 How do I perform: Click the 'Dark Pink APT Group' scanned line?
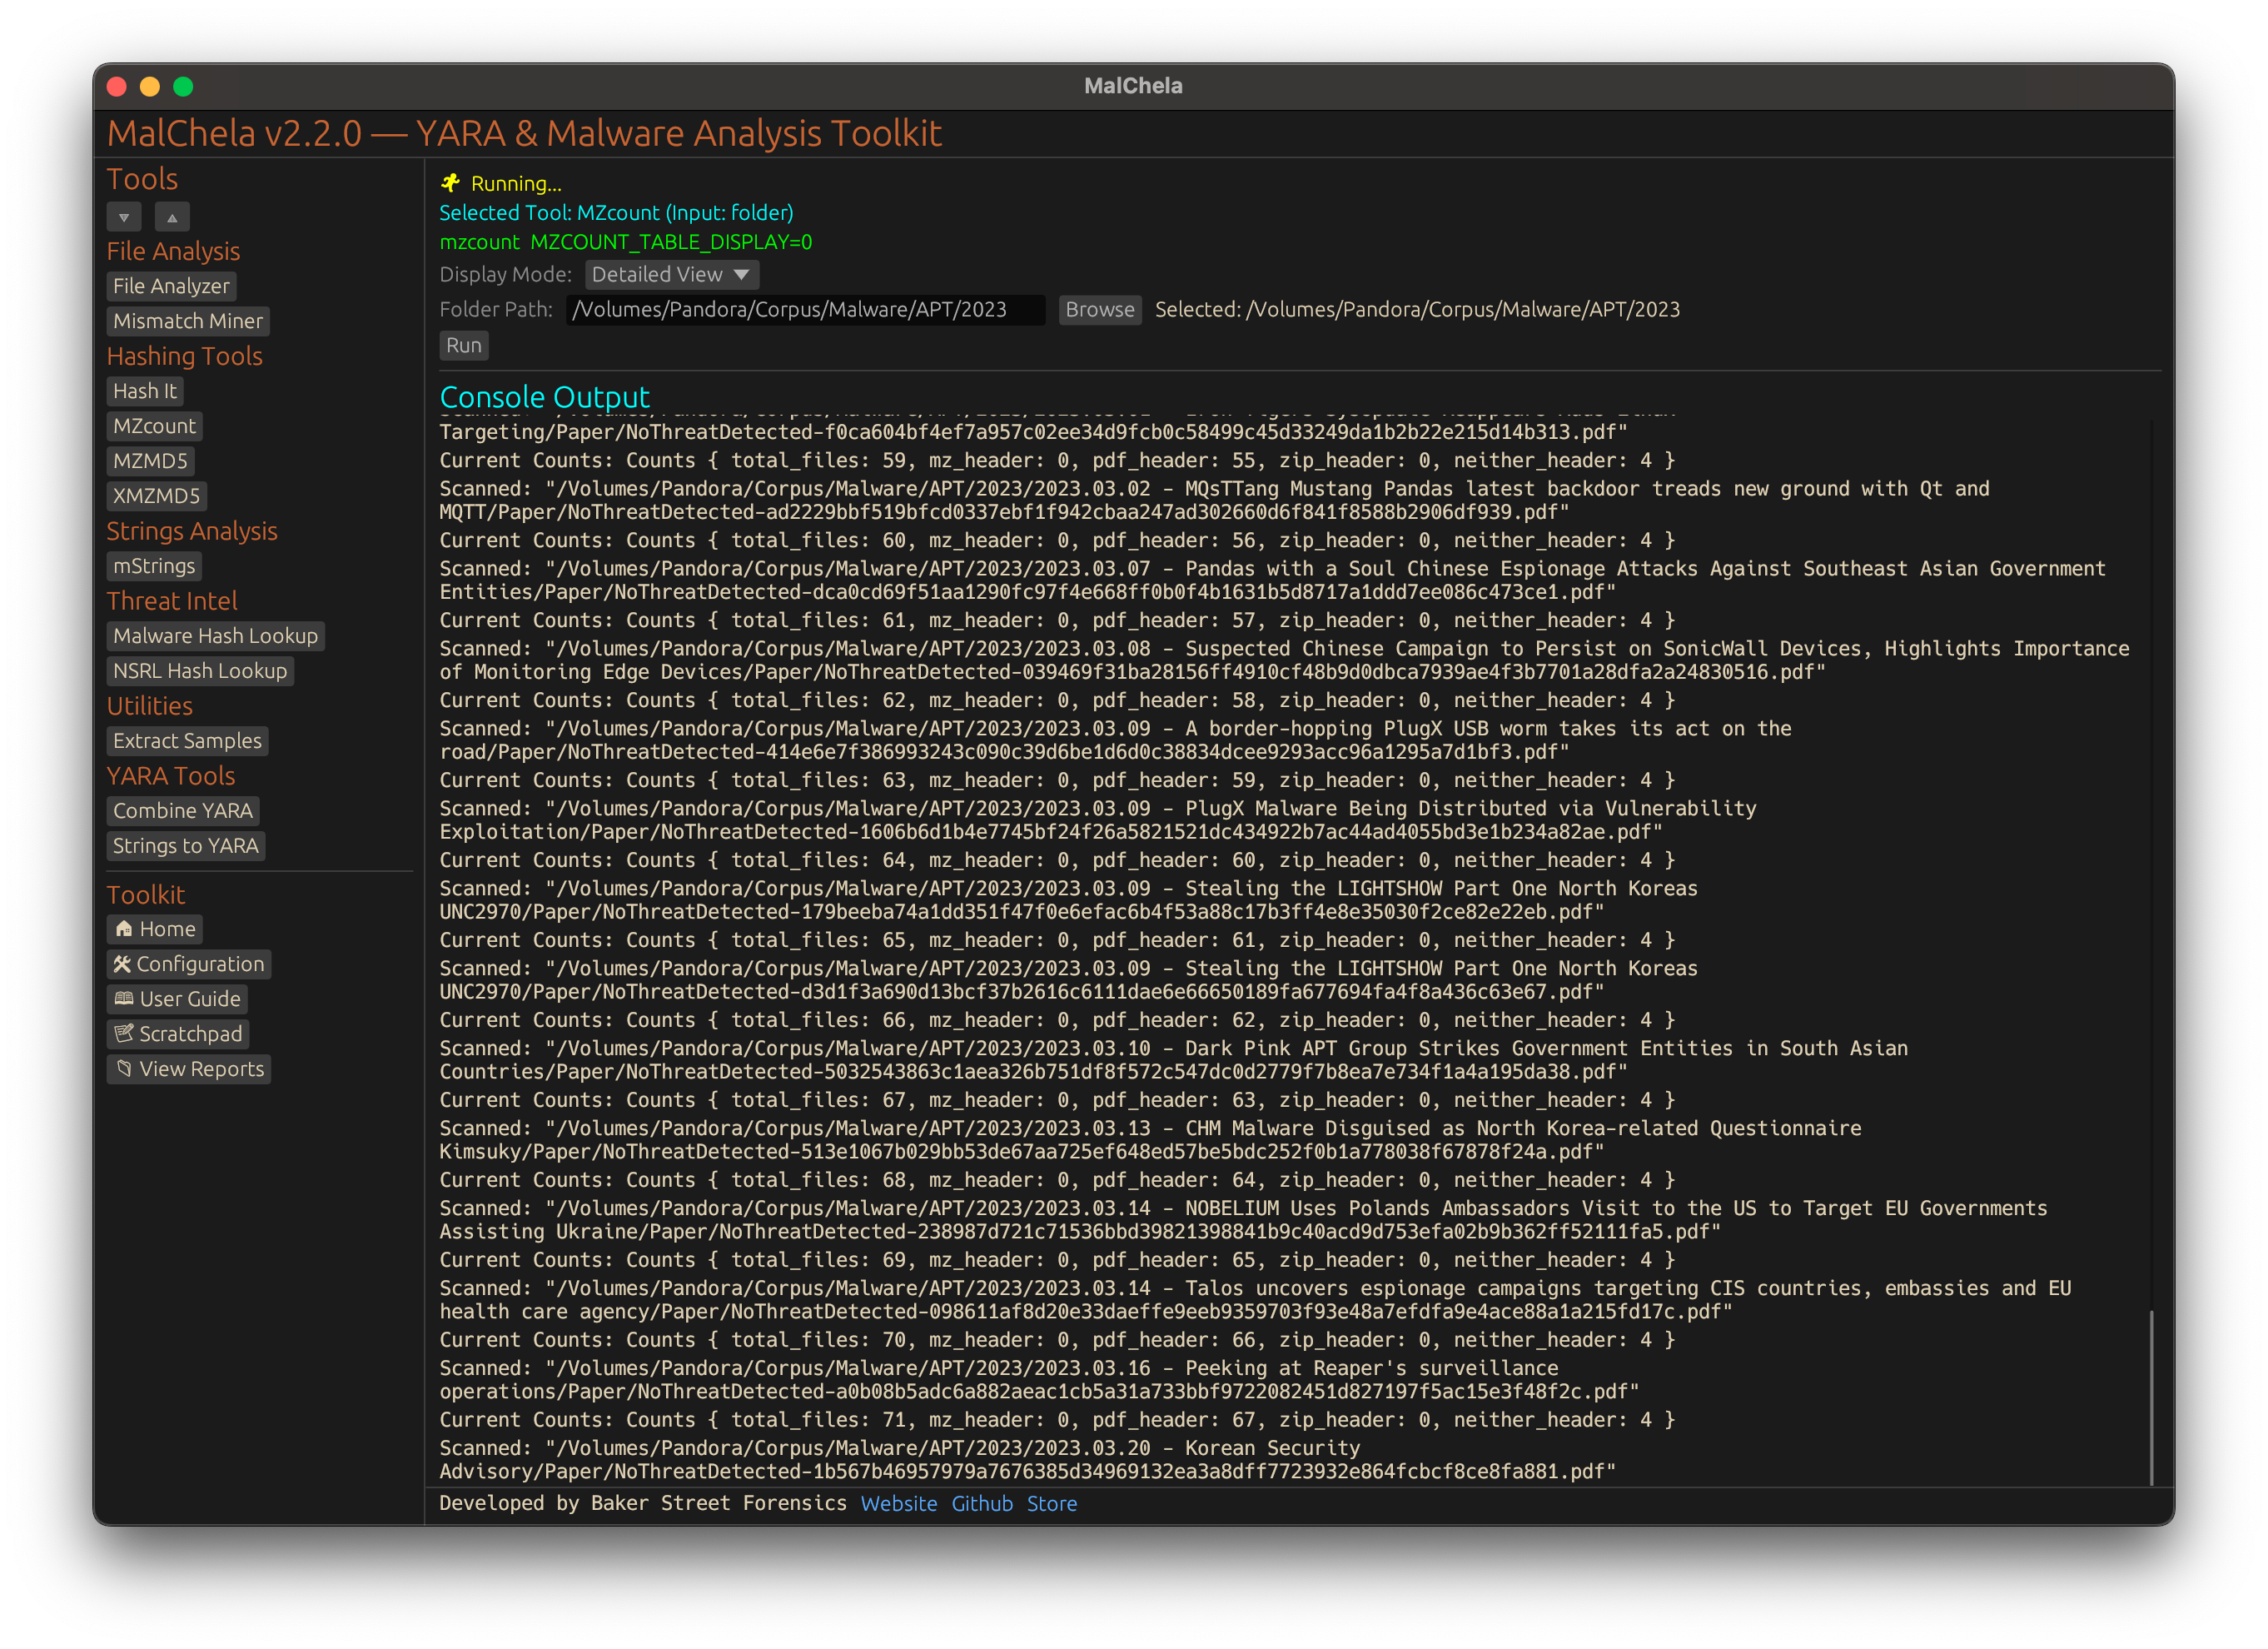click(1174, 1060)
